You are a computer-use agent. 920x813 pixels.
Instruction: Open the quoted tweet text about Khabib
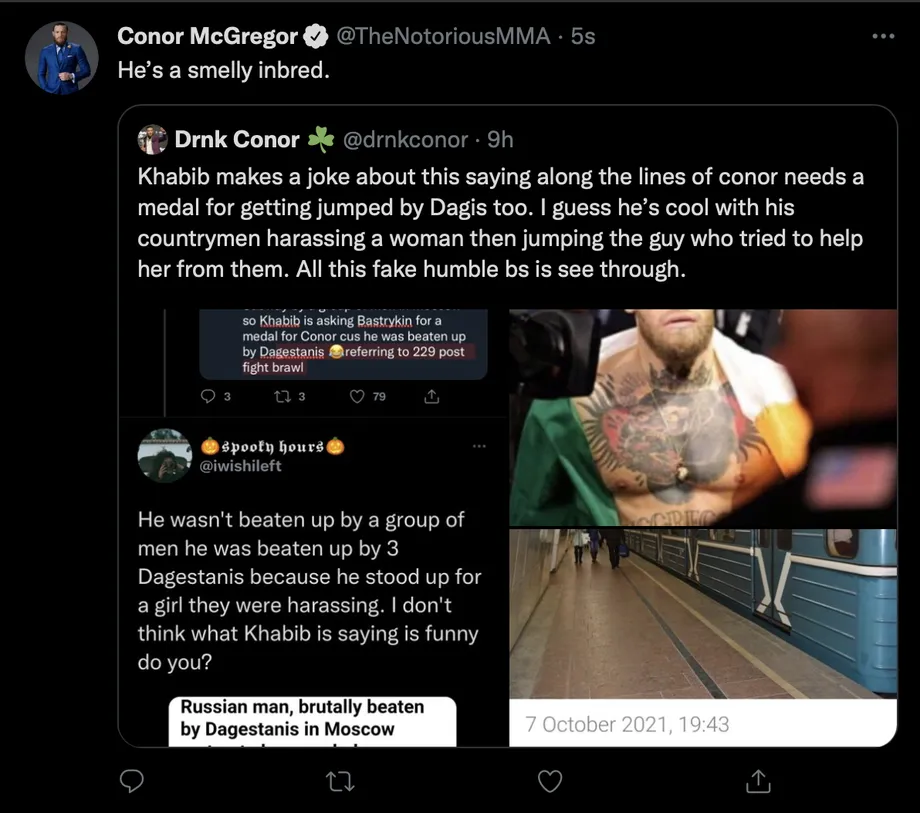click(500, 223)
